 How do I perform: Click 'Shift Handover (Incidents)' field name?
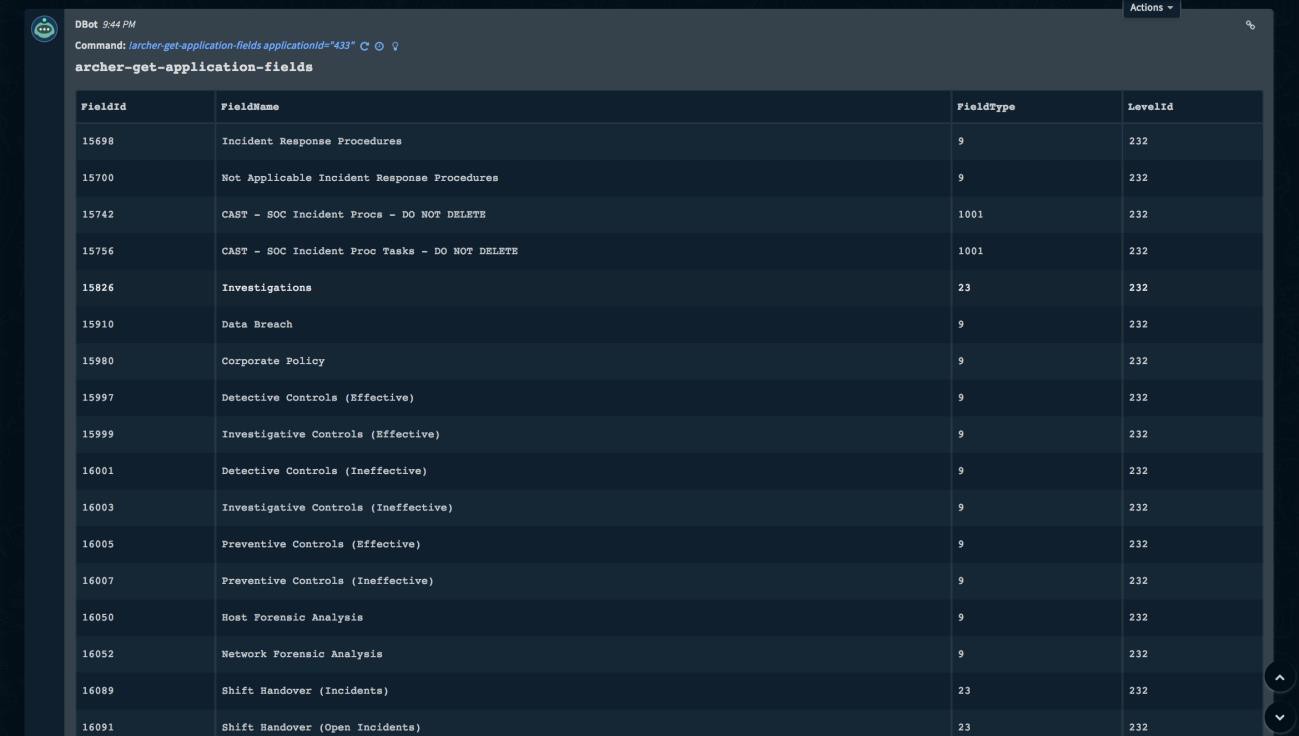click(x=305, y=691)
